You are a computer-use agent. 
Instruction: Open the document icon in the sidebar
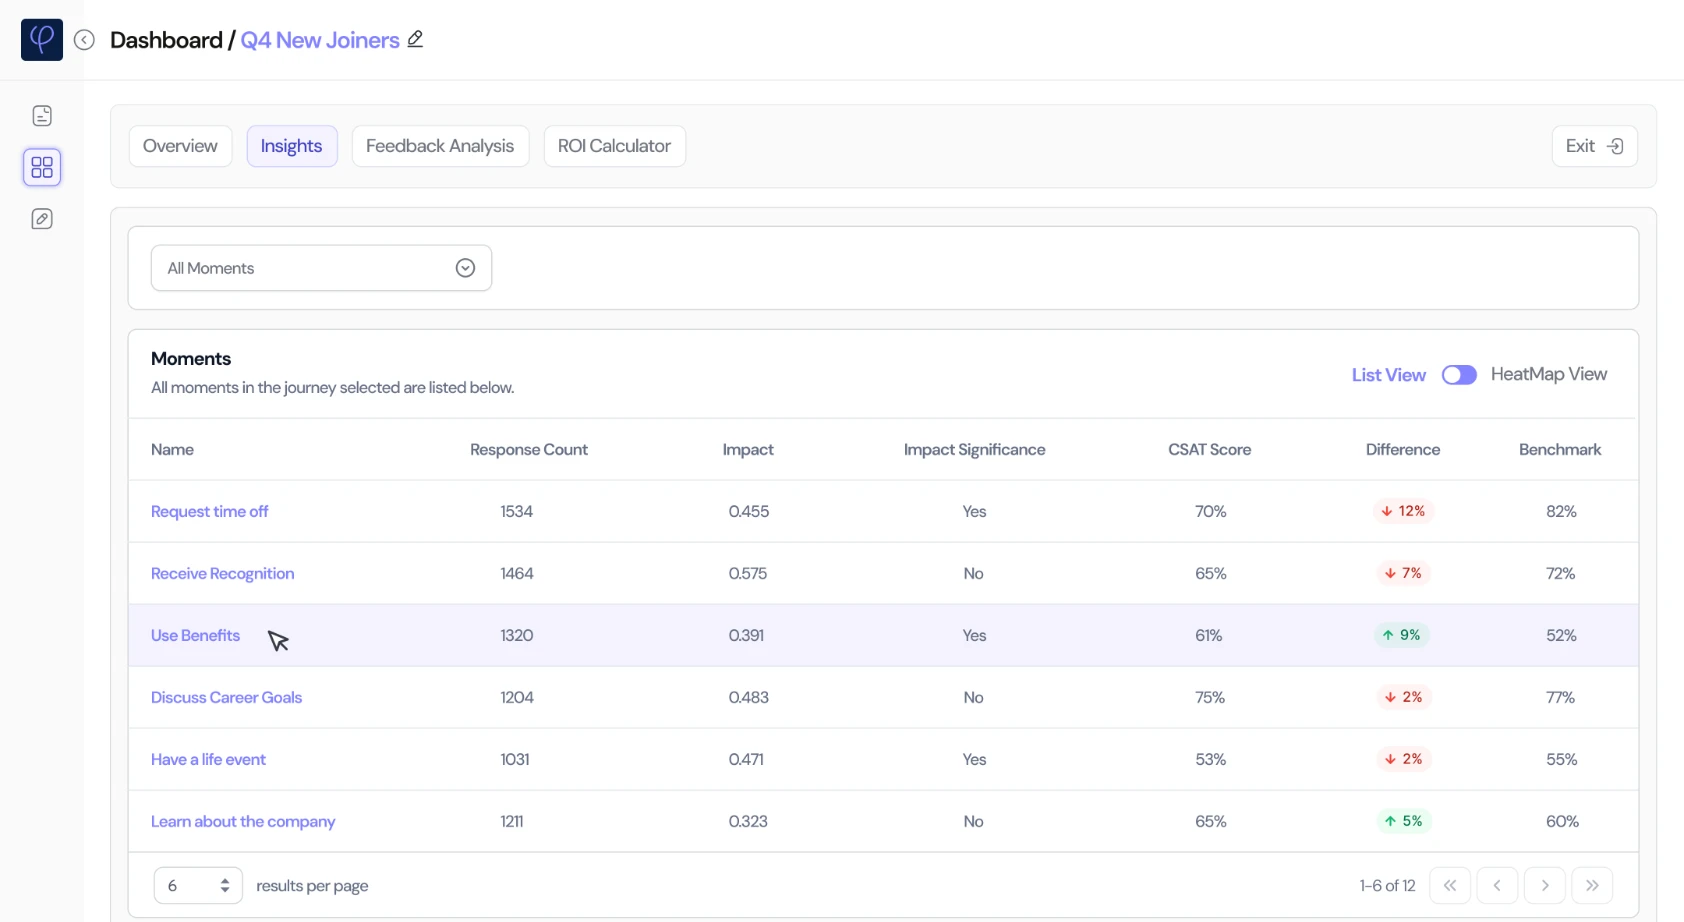[x=42, y=116]
